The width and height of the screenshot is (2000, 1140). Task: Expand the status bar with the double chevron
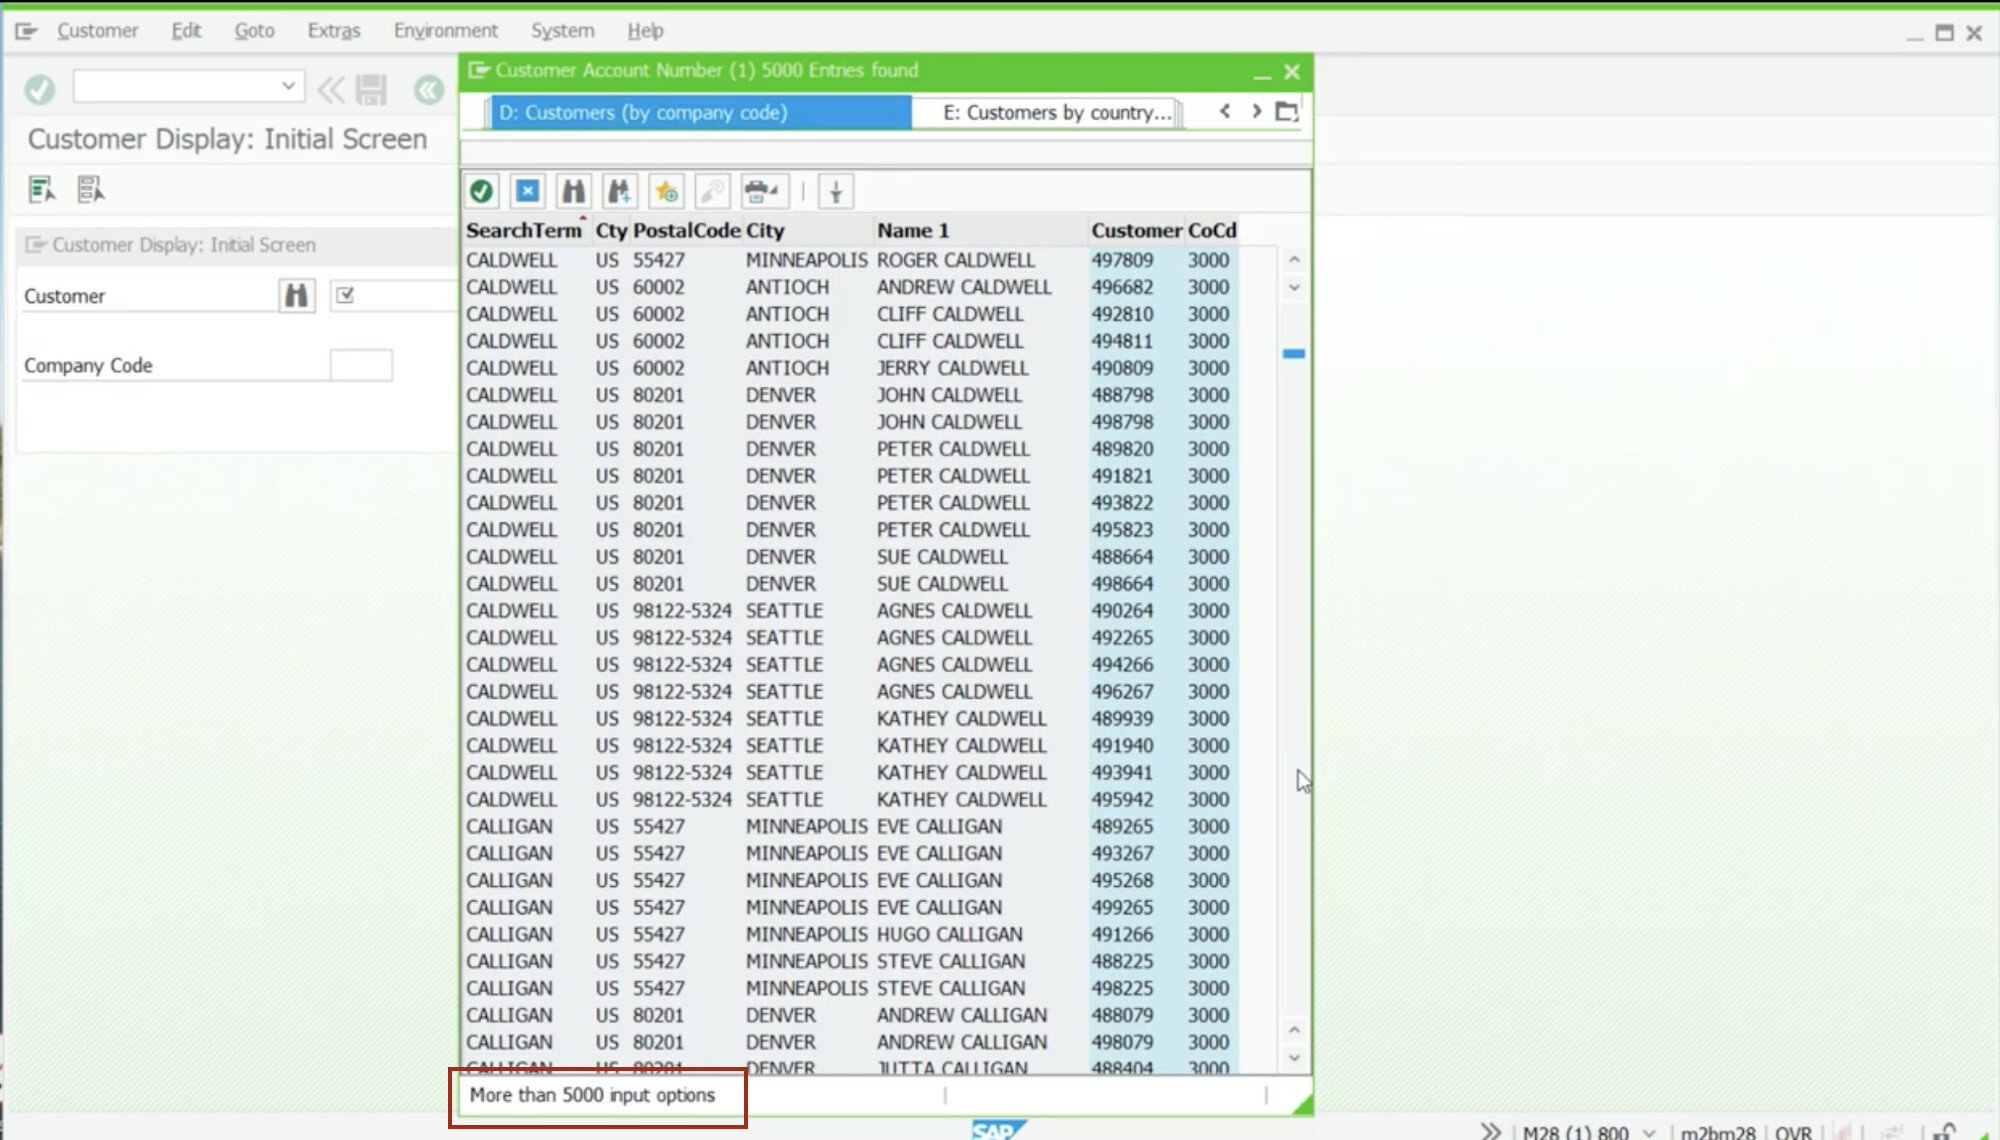point(1491,1131)
